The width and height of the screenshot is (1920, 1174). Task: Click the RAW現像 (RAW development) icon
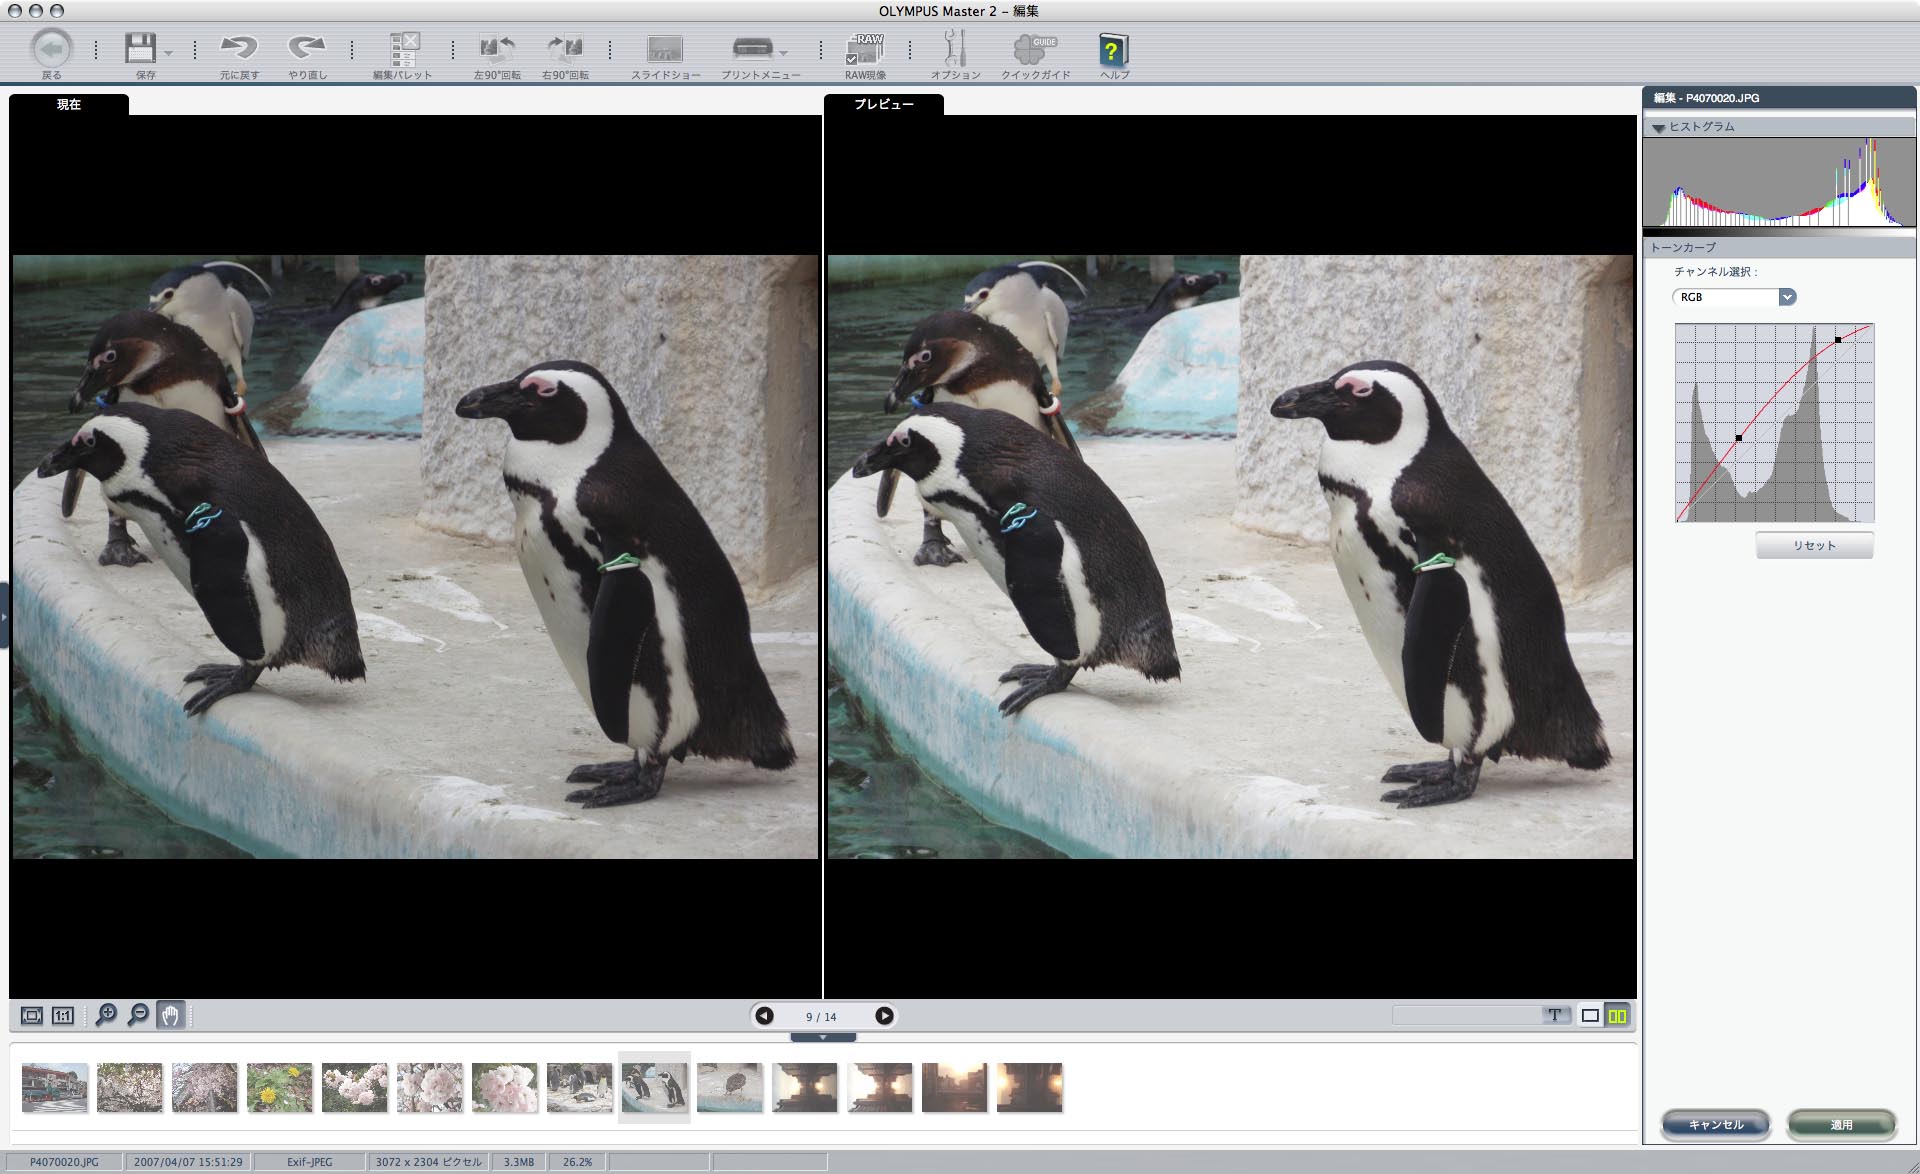(865, 49)
